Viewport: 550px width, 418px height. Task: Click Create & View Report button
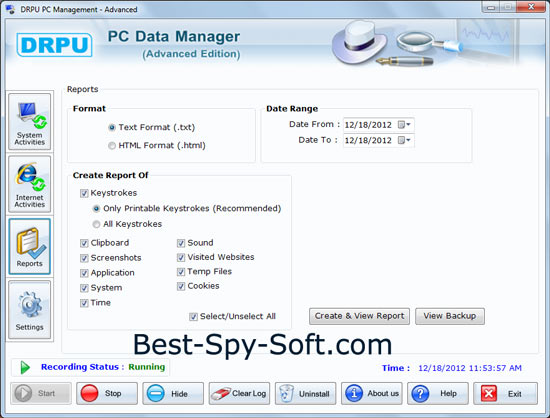(359, 316)
